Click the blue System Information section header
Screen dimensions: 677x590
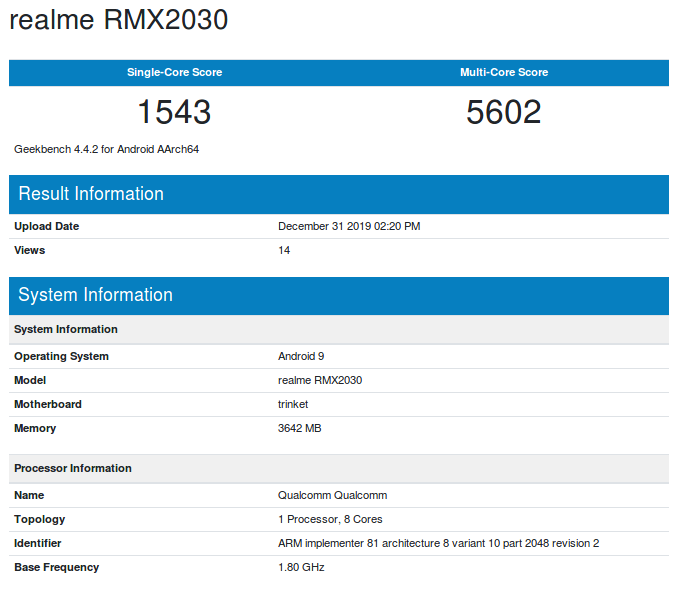(339, 296)
